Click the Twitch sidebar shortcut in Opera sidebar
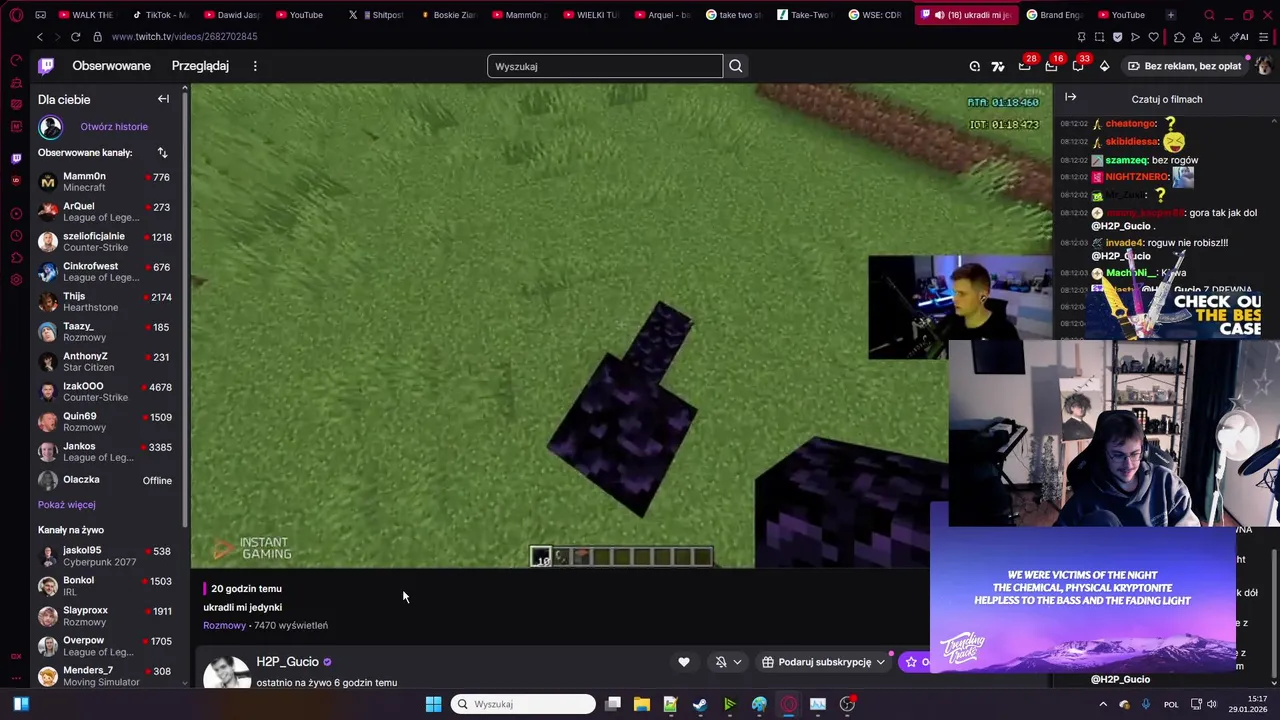Viewport: 1280px width, 720px height. point(16,158)
